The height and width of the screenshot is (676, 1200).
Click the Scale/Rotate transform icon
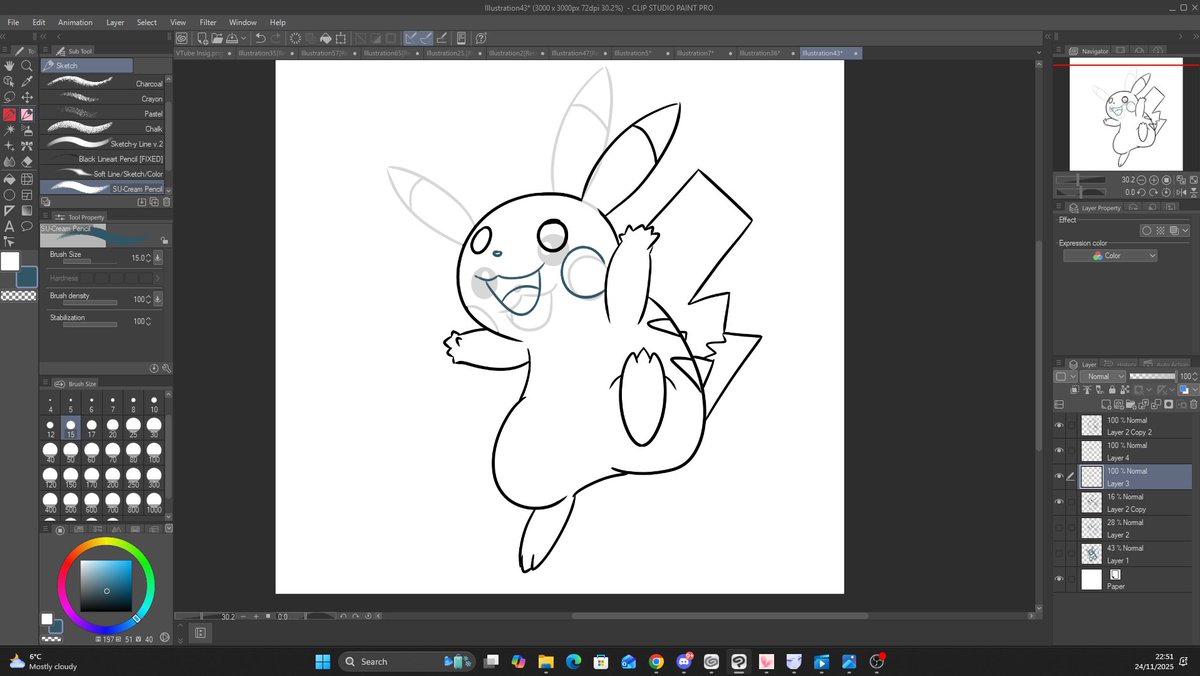[341, 38]
